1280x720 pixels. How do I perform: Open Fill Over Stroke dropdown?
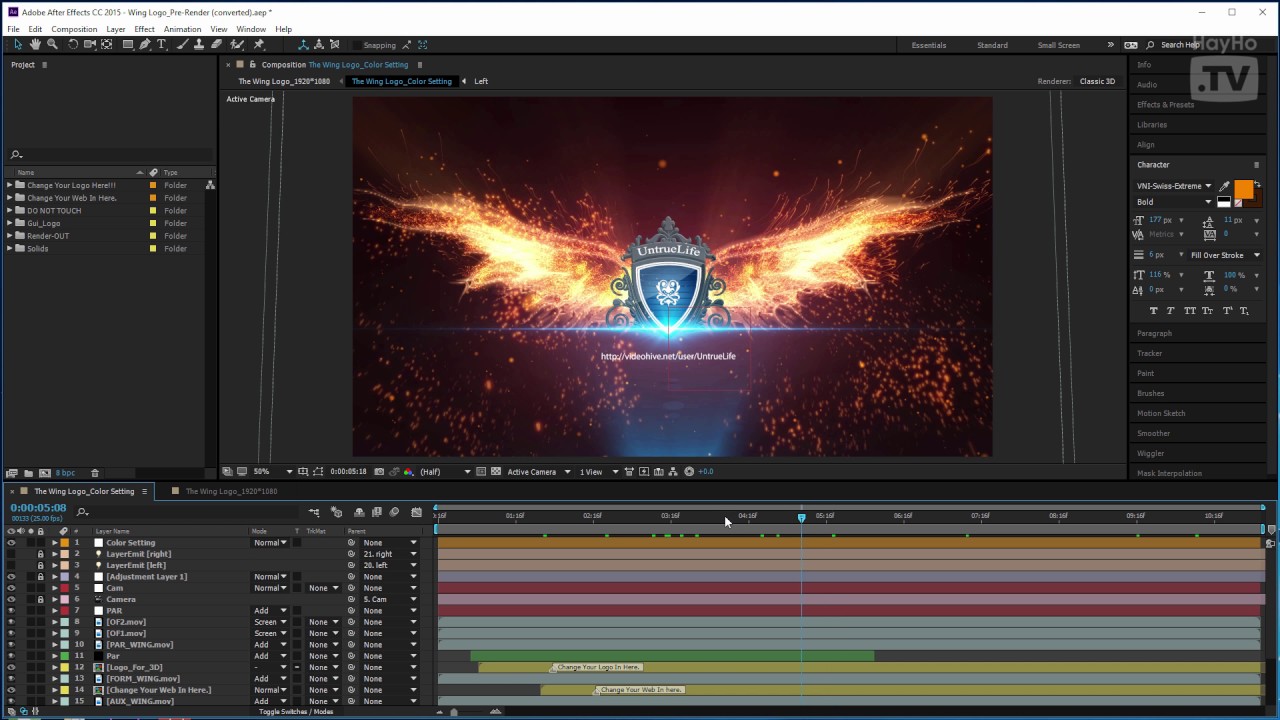point(1225,255)
